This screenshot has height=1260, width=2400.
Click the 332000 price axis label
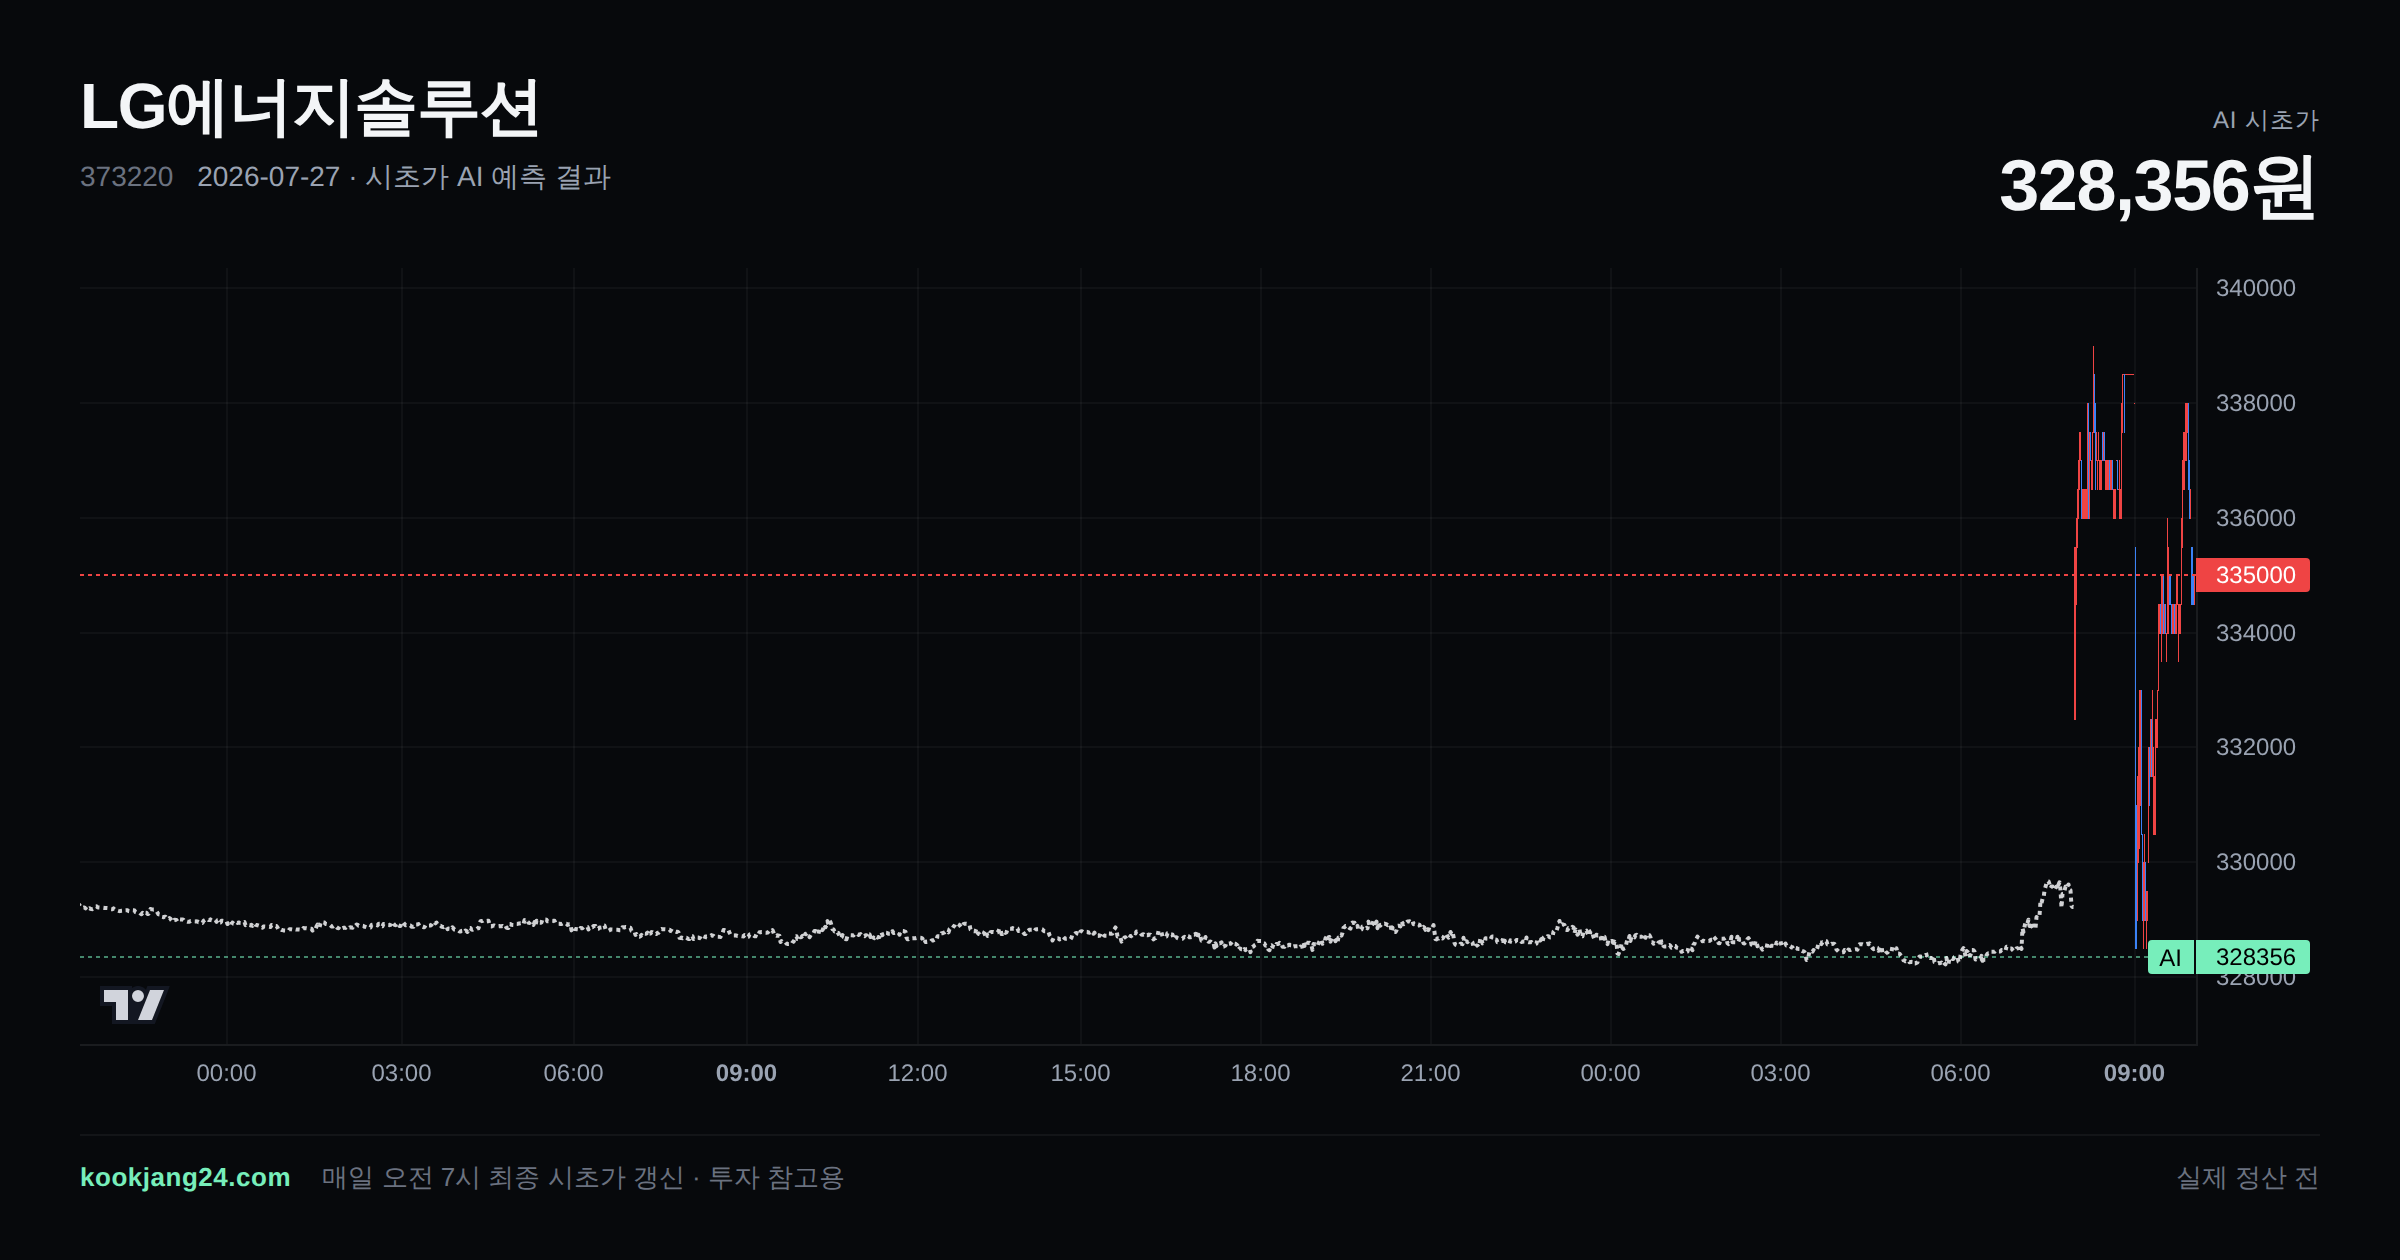2255,747
